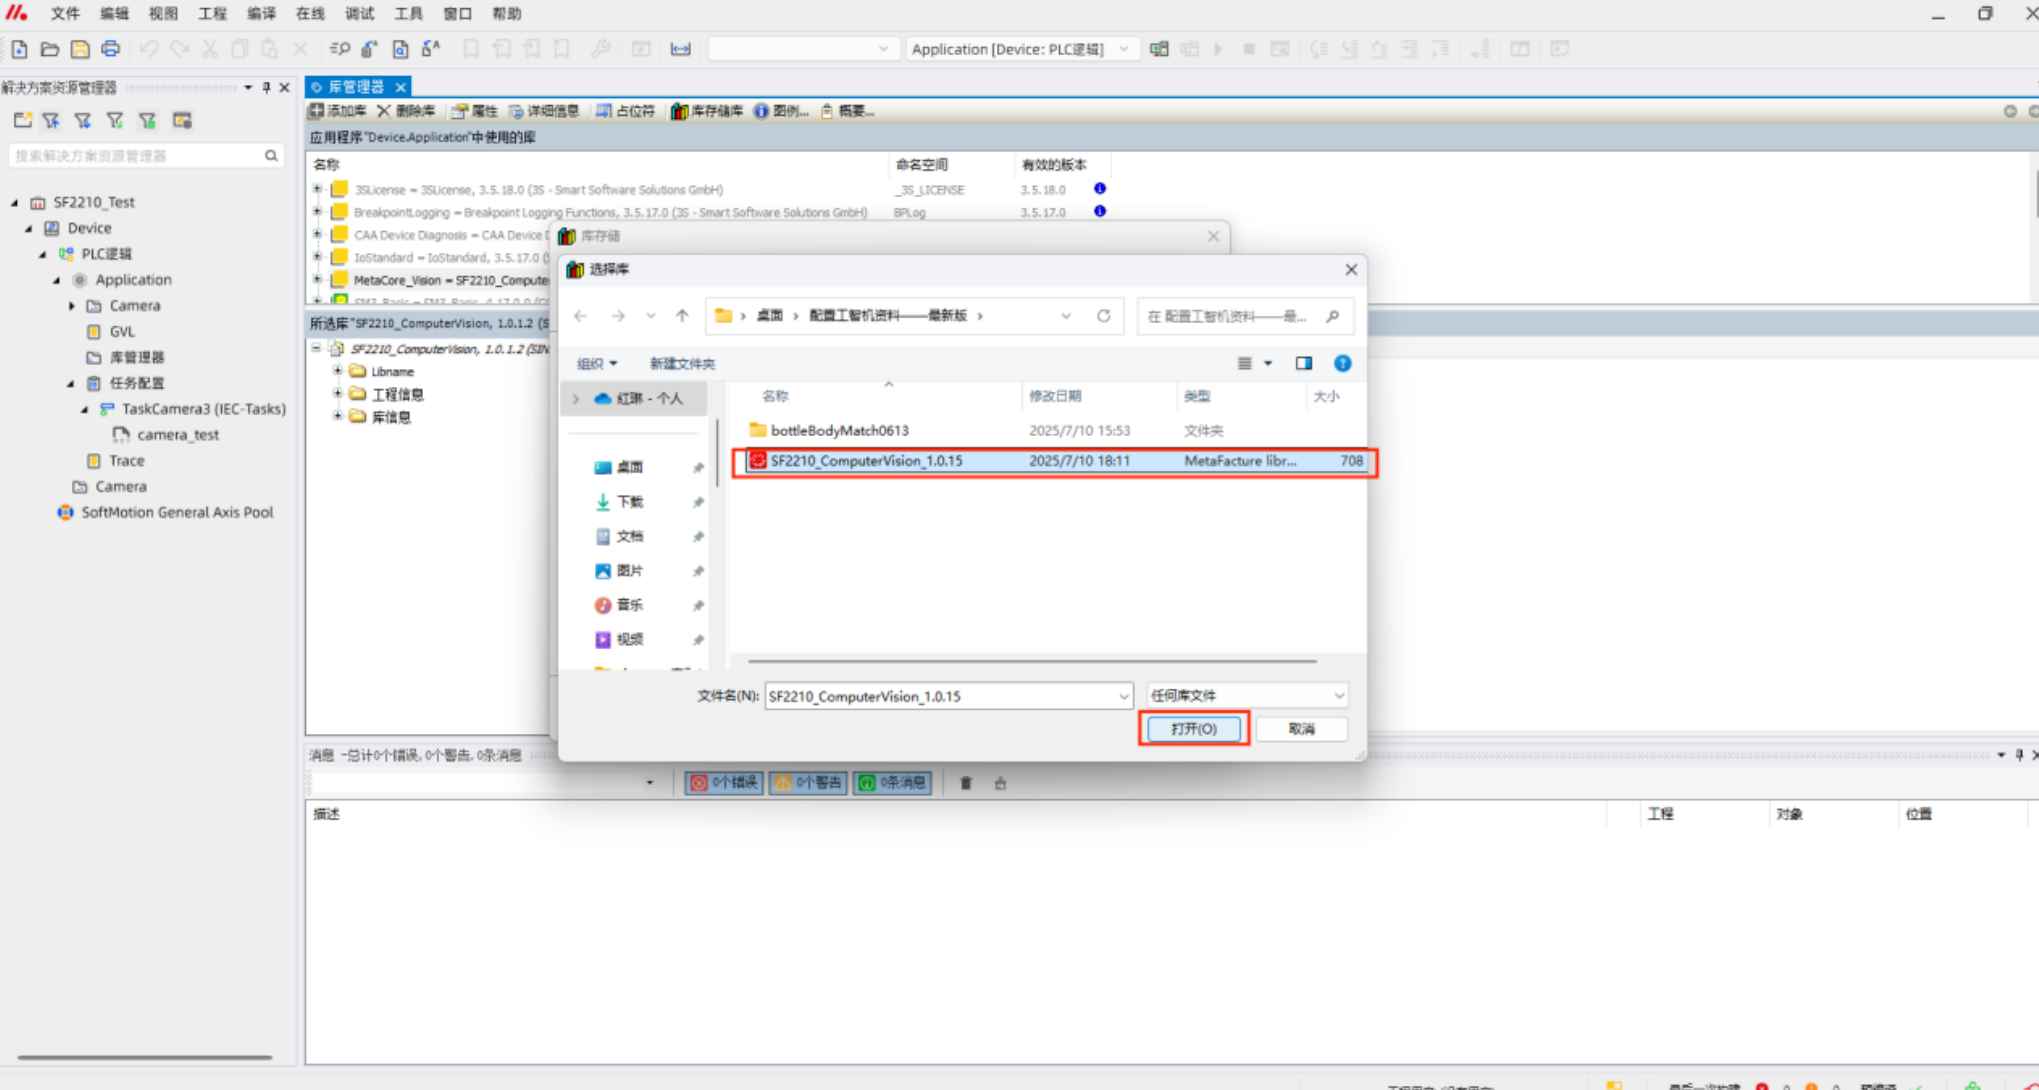Collapse the Application tree node
The image size is (2039, 1090).
pos(57,280)
